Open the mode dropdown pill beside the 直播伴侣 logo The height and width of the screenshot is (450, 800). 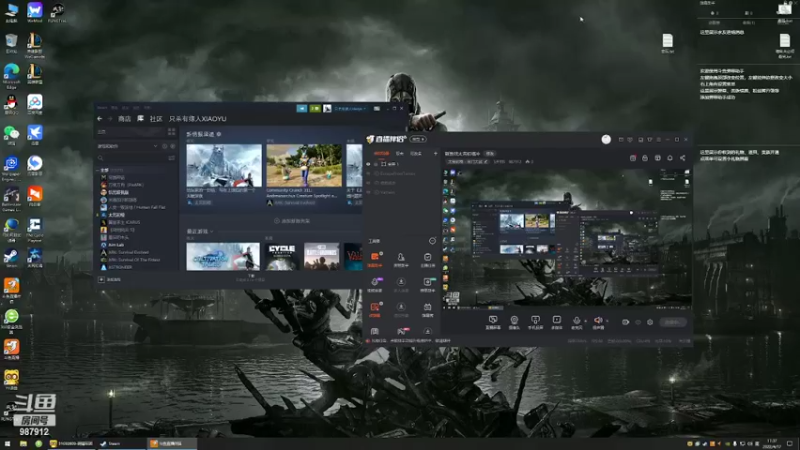click(418, 139)
